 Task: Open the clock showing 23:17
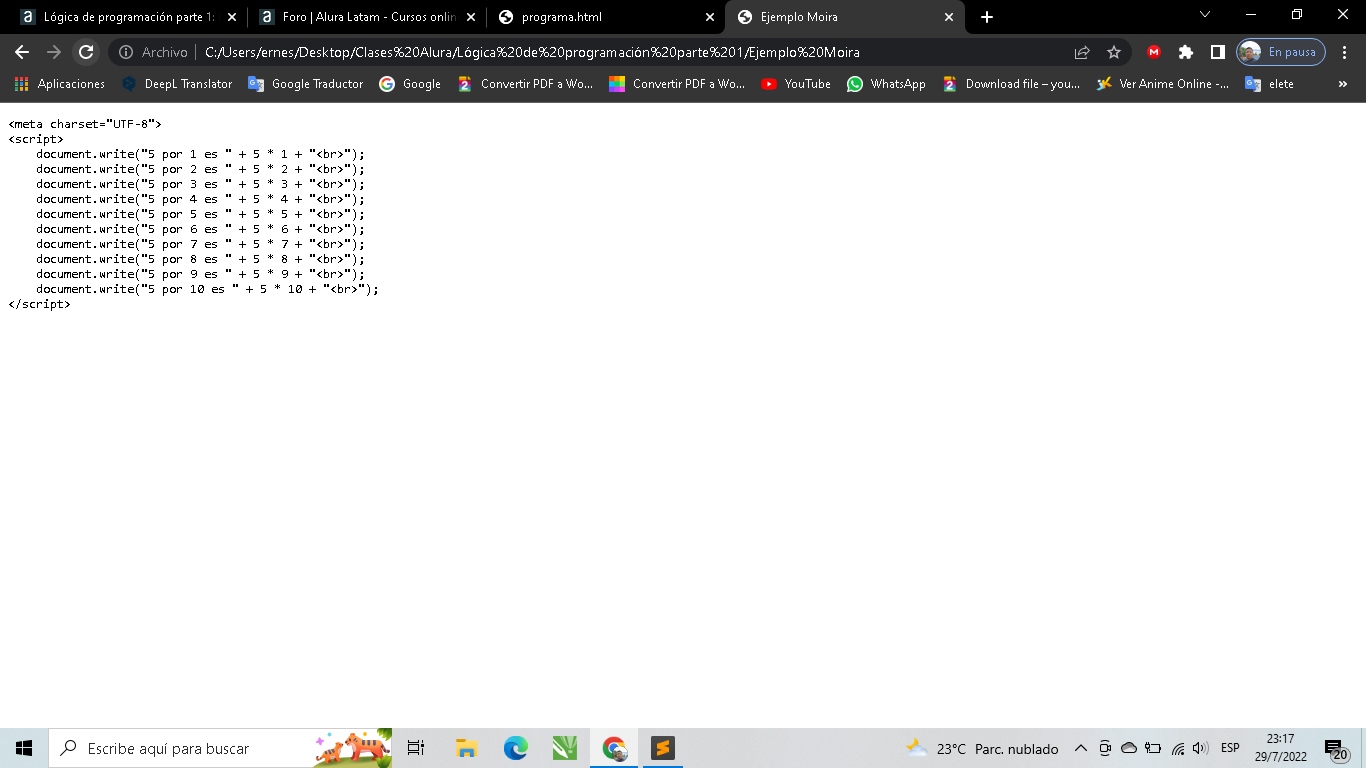pyautogui.click(x=1280, y=748)
